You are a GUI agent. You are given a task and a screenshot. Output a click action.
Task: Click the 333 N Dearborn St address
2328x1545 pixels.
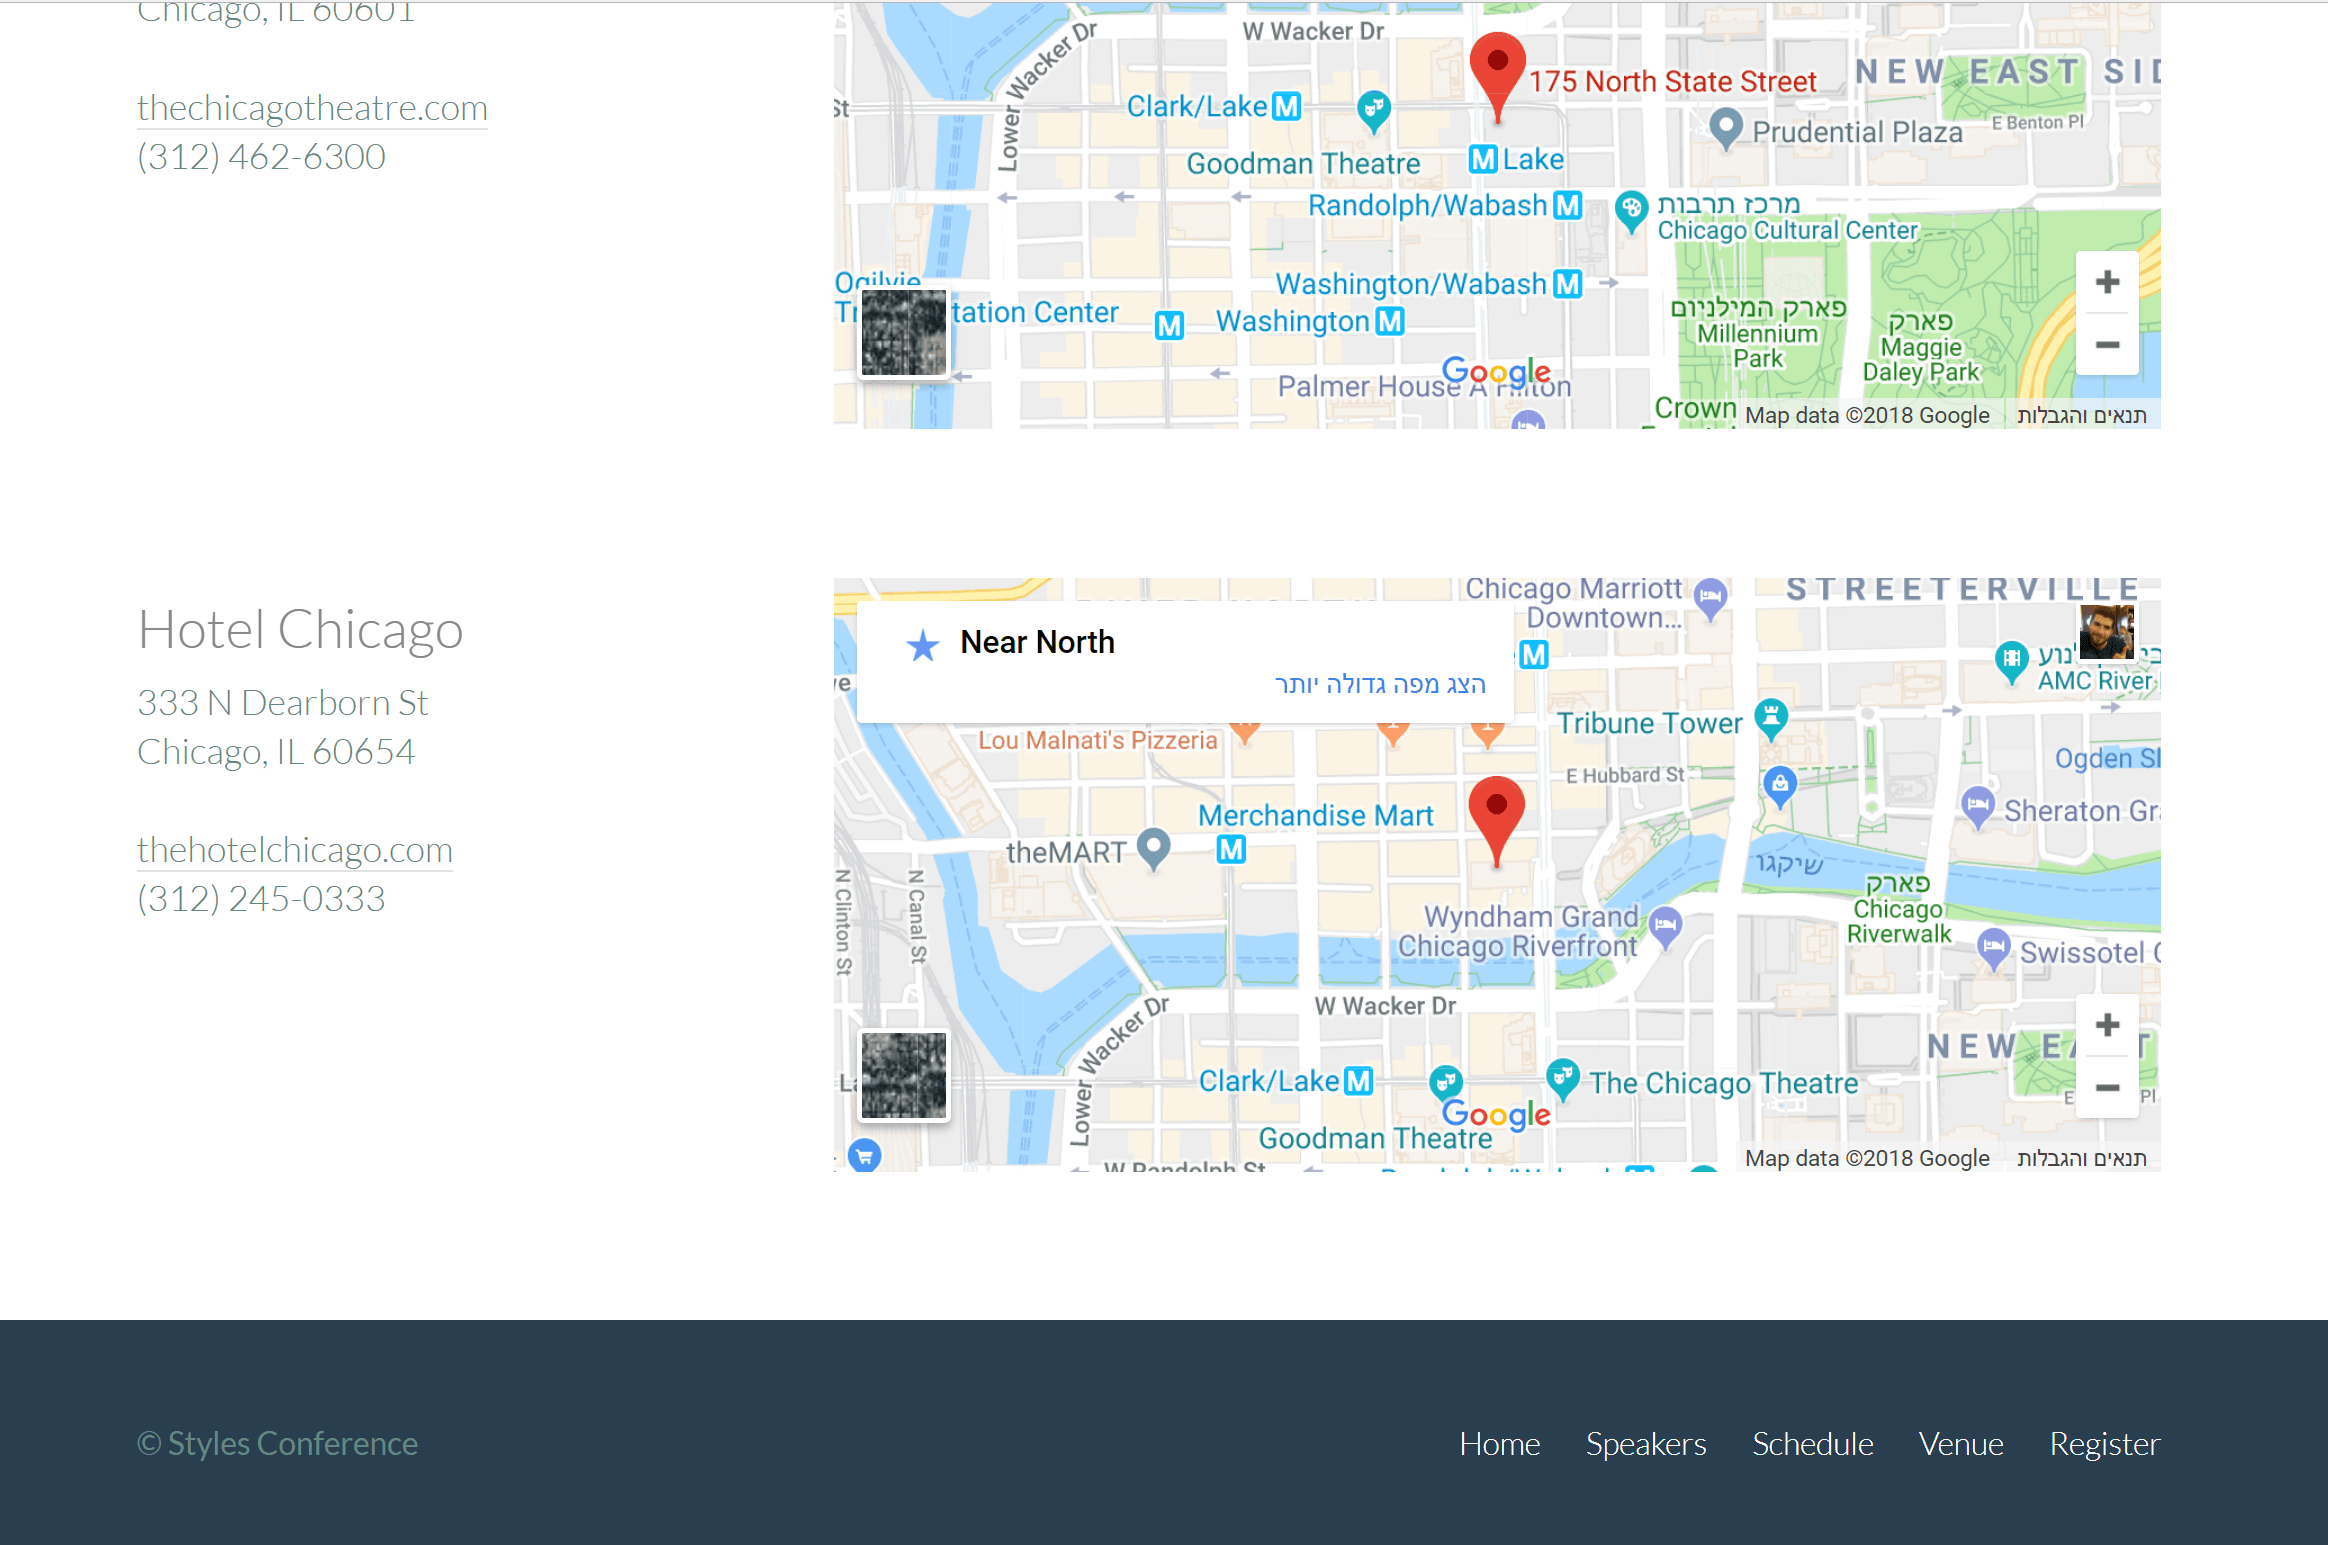point(283,703)
